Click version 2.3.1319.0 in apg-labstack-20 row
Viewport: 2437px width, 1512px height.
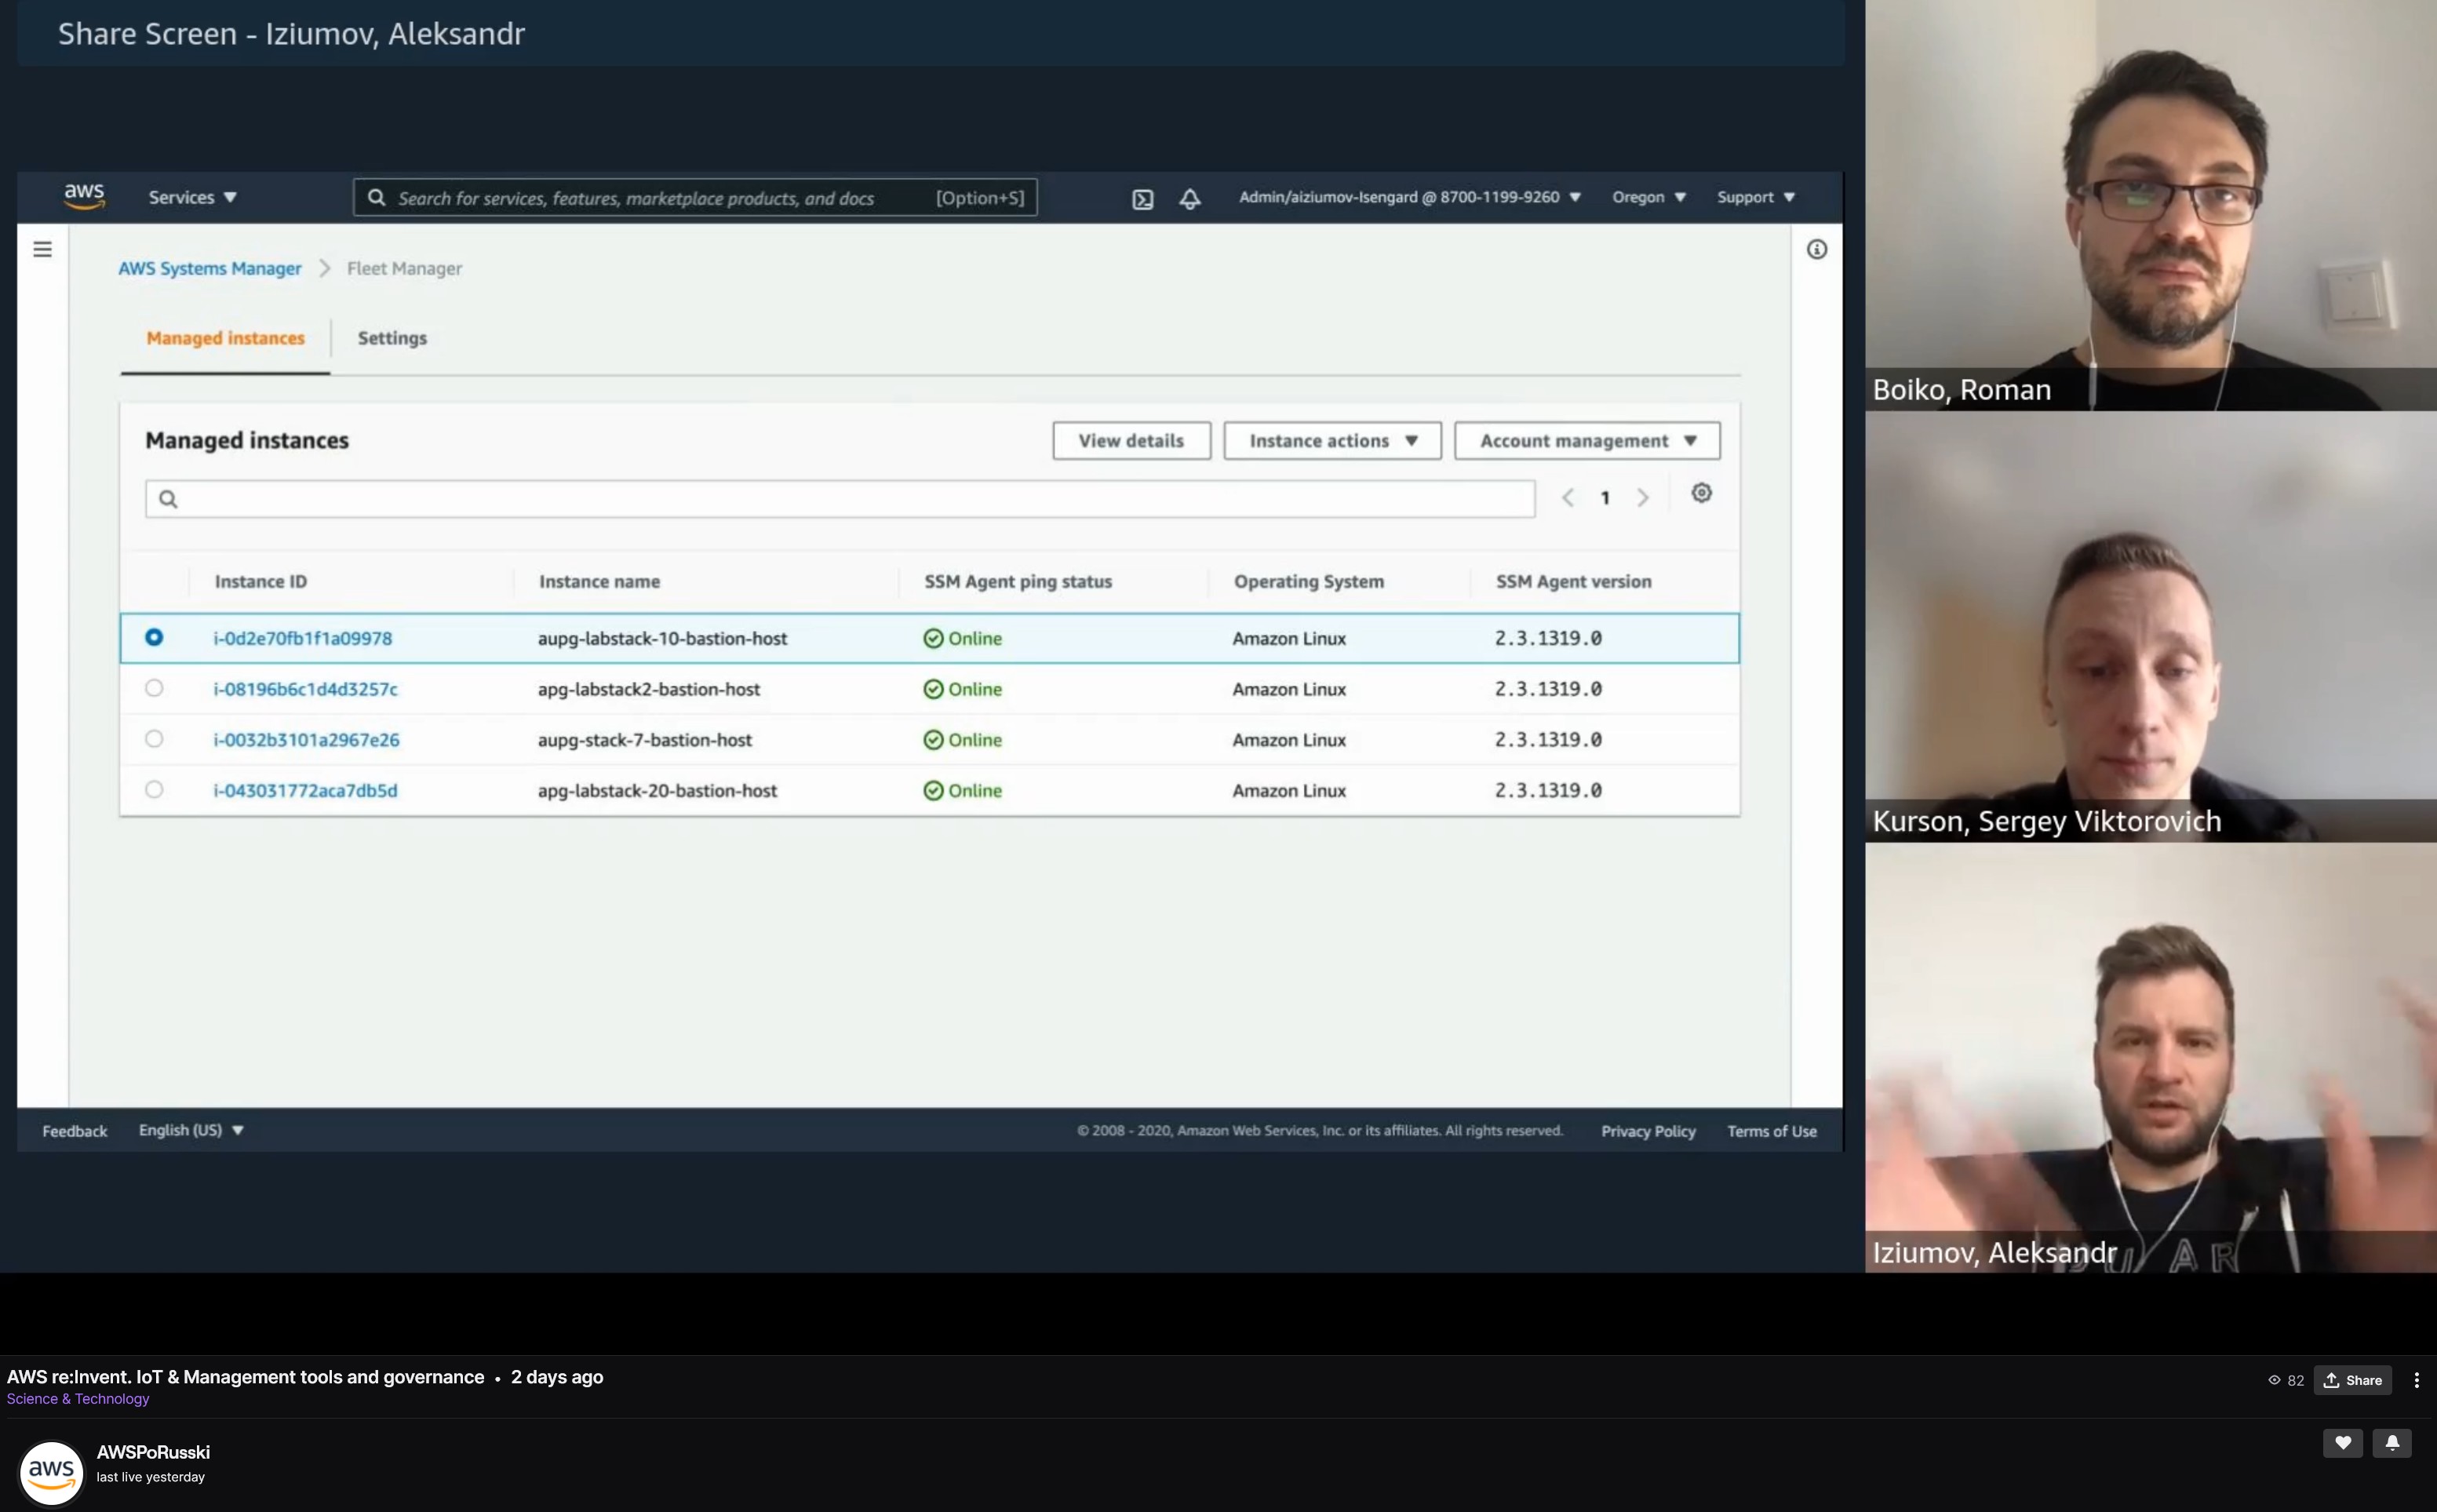[1548, 790]
